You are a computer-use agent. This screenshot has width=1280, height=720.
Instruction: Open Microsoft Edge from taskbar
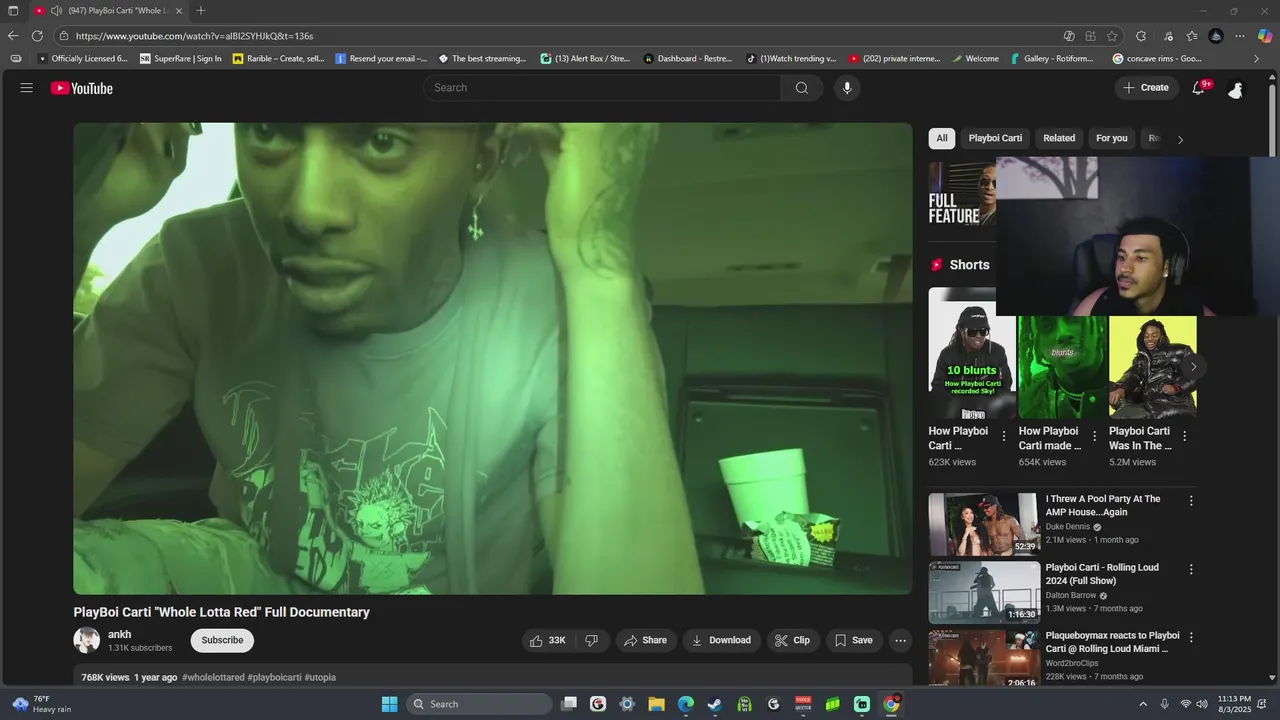tap(686, 704)
